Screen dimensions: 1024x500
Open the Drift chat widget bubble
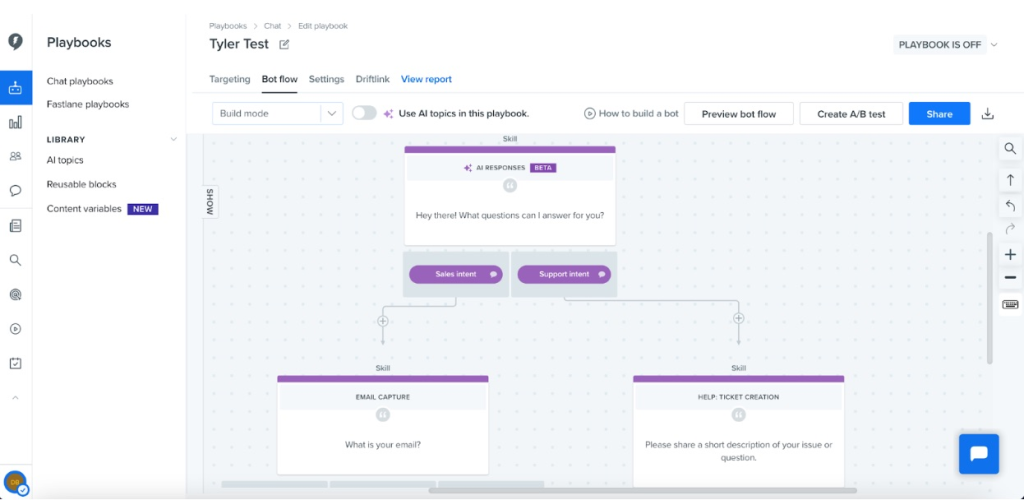pos(979,453)
